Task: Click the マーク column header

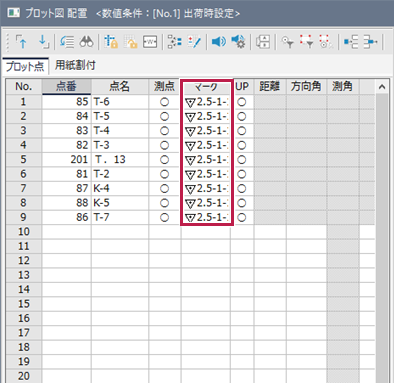Action: point(206,87)
